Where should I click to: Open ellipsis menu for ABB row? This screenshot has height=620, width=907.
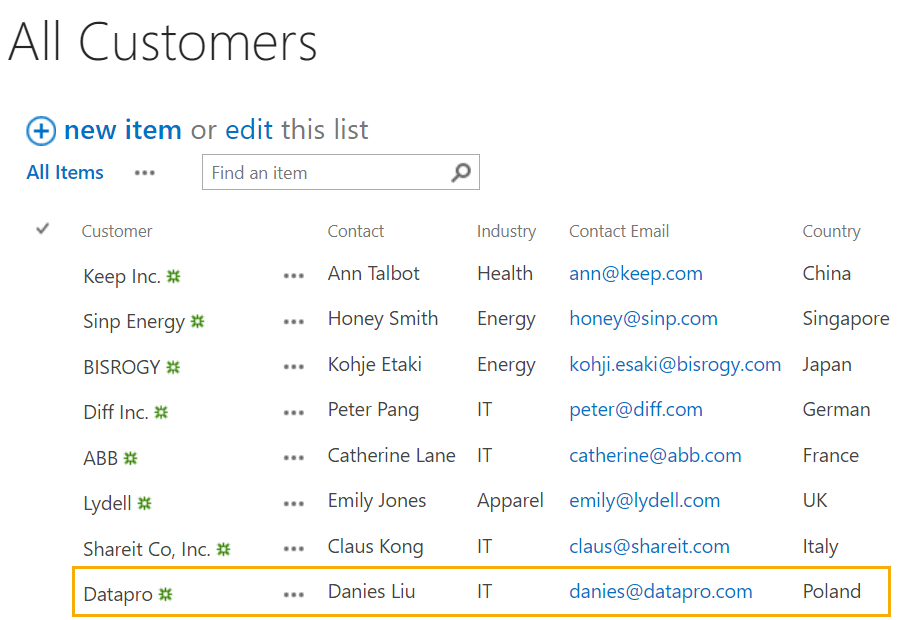[x=294, y=458]
